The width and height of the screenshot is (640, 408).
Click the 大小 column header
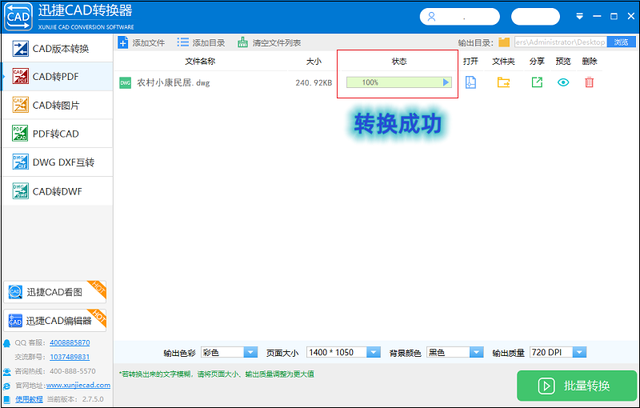pyautogui.click(x=313, y=61)
